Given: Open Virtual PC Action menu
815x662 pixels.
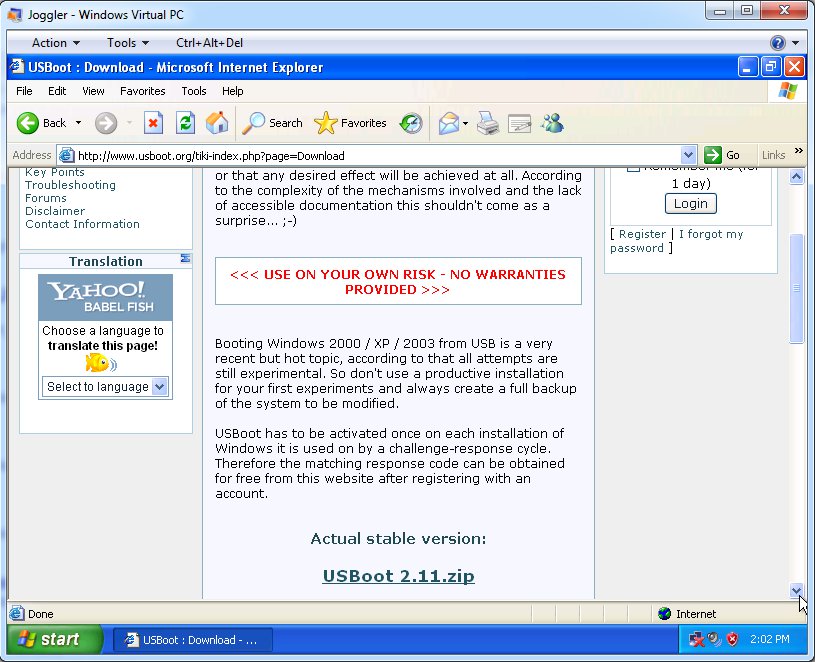Looking at the screenshot, I should pos(56,43).
